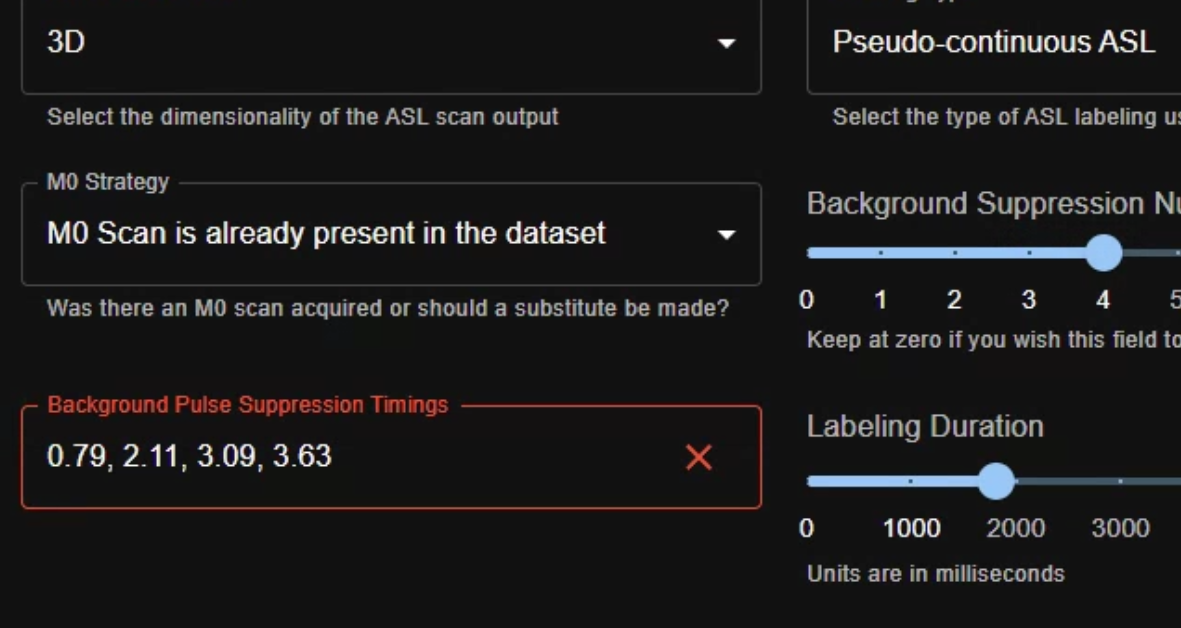Set Background Suppression Number to 2
Image resolution: width=1181 pixels, height=628 pixels.
point(953,254)
